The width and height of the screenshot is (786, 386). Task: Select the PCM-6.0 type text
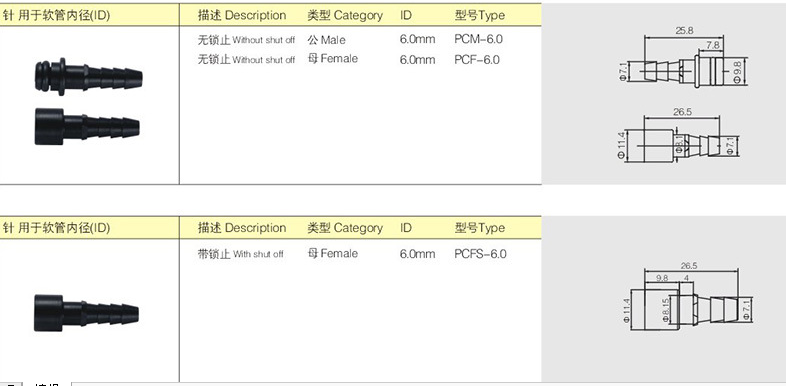[x=478, y=39]
